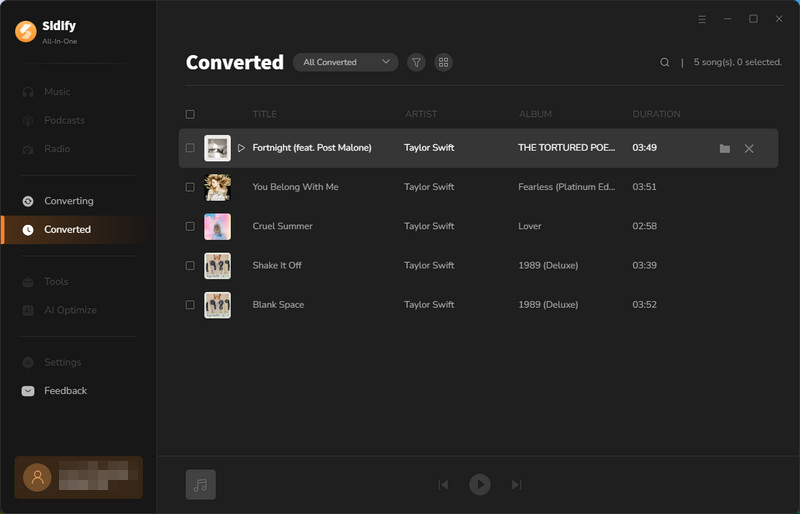Select the Cruel Summer title
This screenshot has width=800, height=514.
(x=282, y=226)
